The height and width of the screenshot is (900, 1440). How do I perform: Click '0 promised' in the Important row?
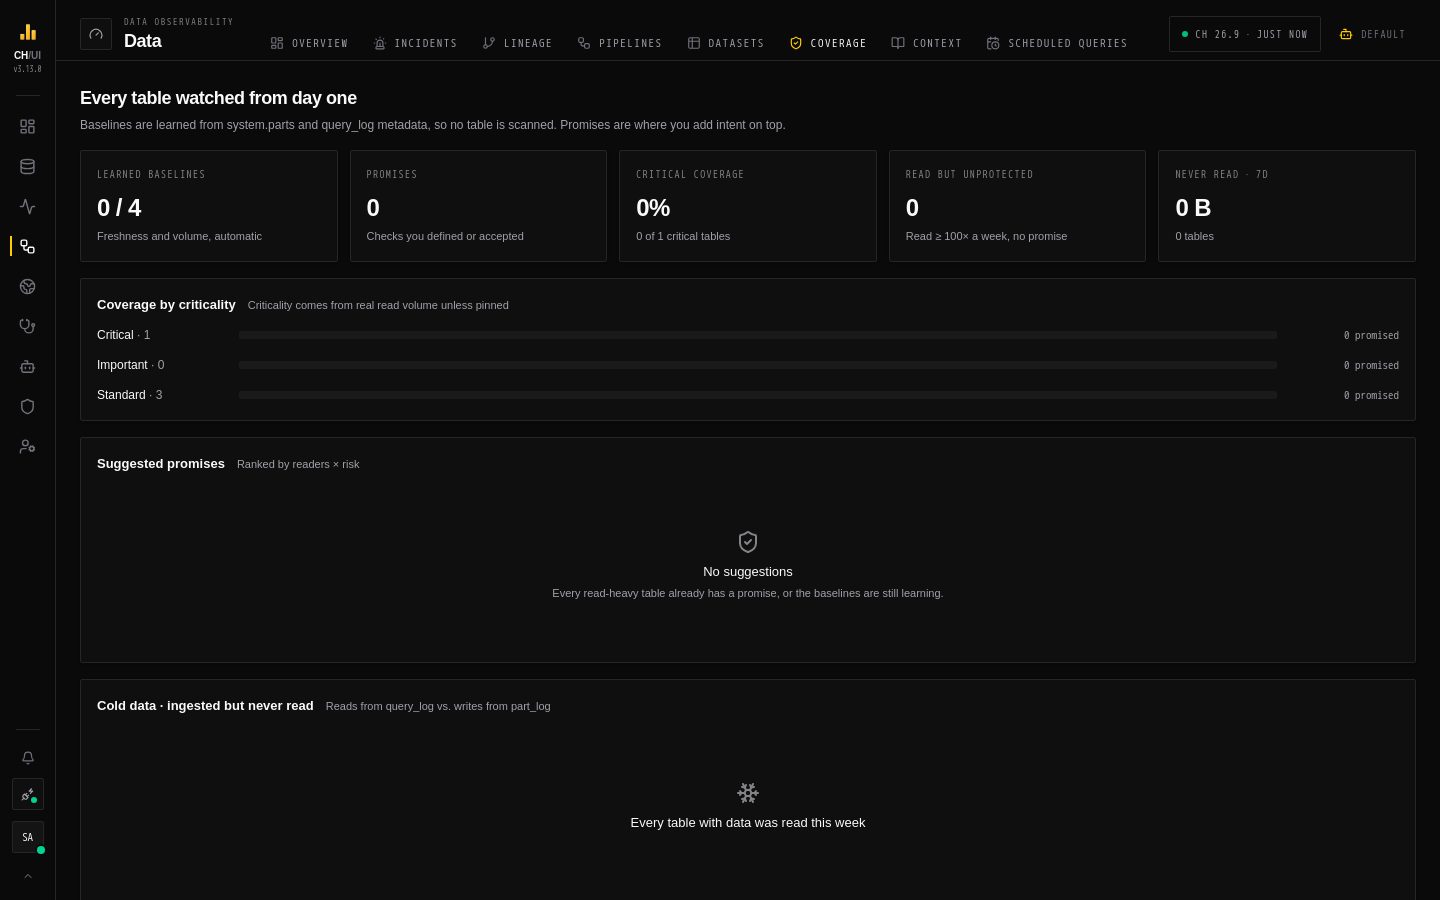pyautogui.click(x=1371, y=365)
